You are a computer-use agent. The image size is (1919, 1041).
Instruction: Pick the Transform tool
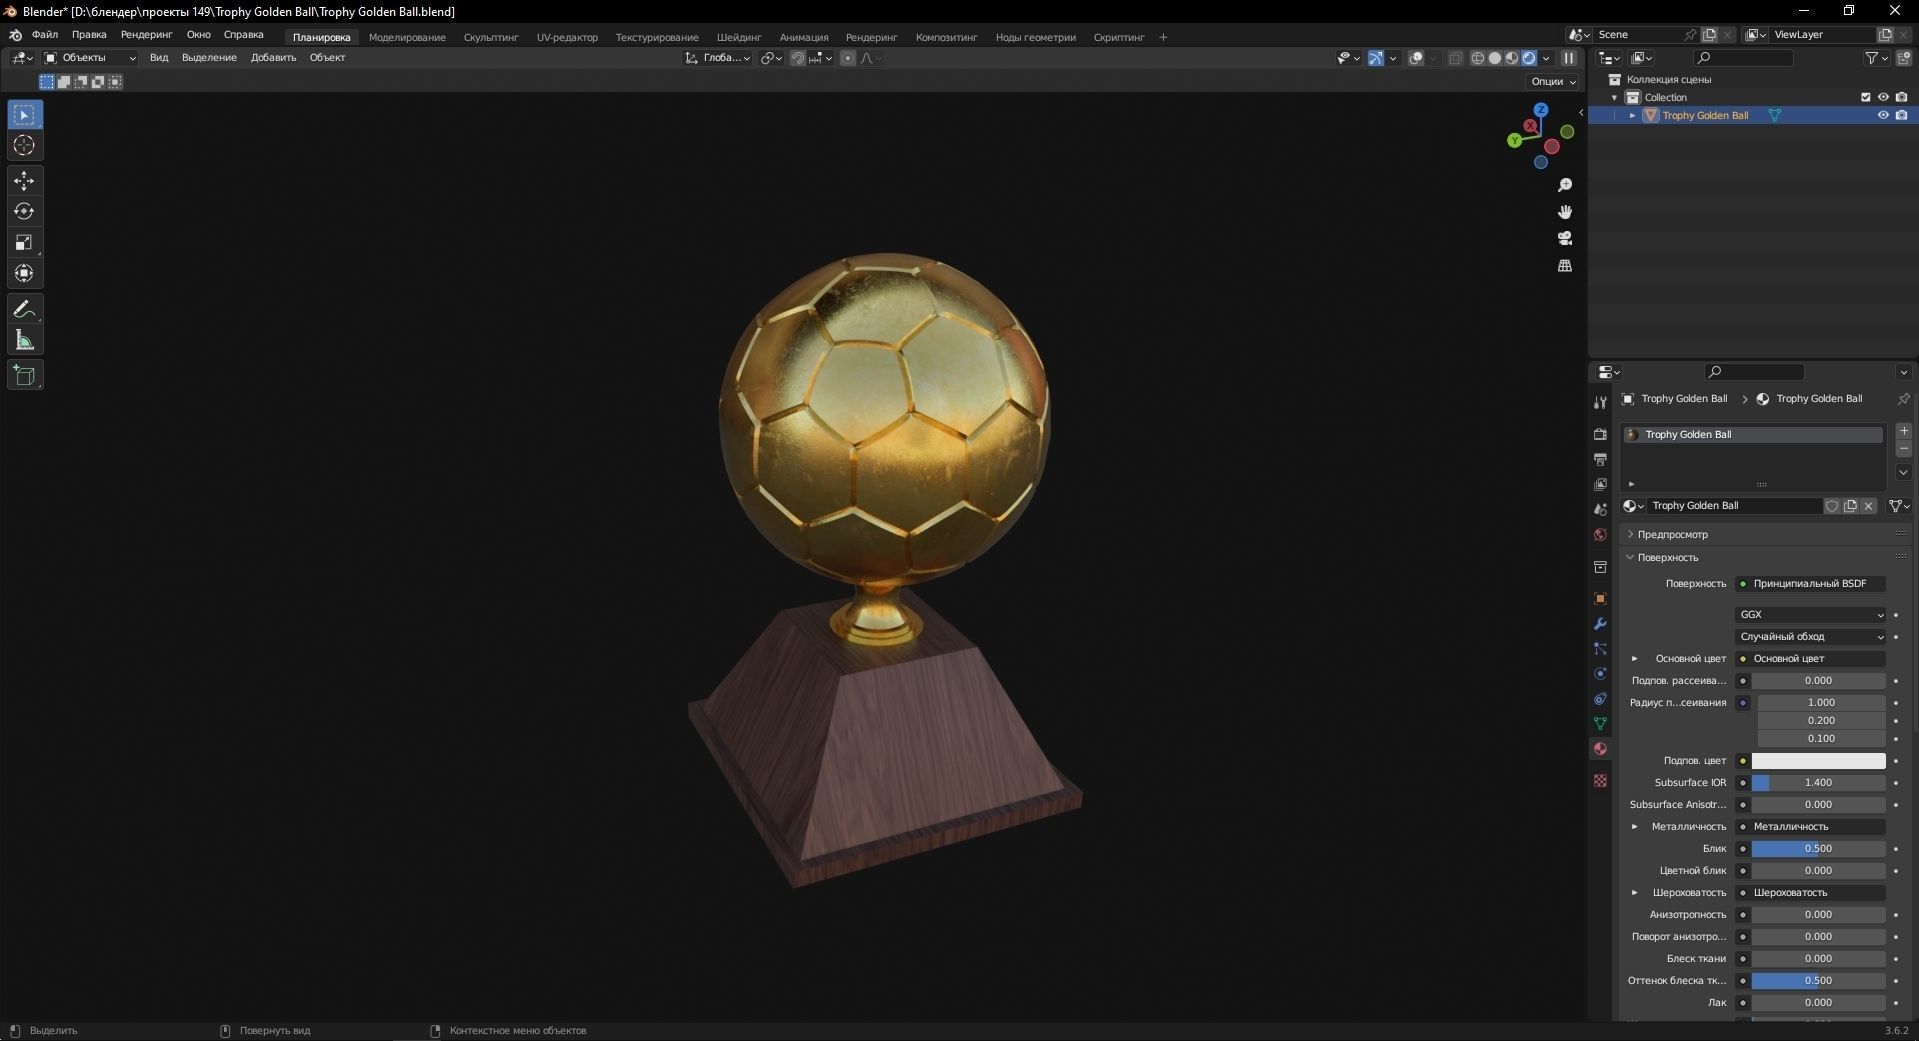coord(25,273)
